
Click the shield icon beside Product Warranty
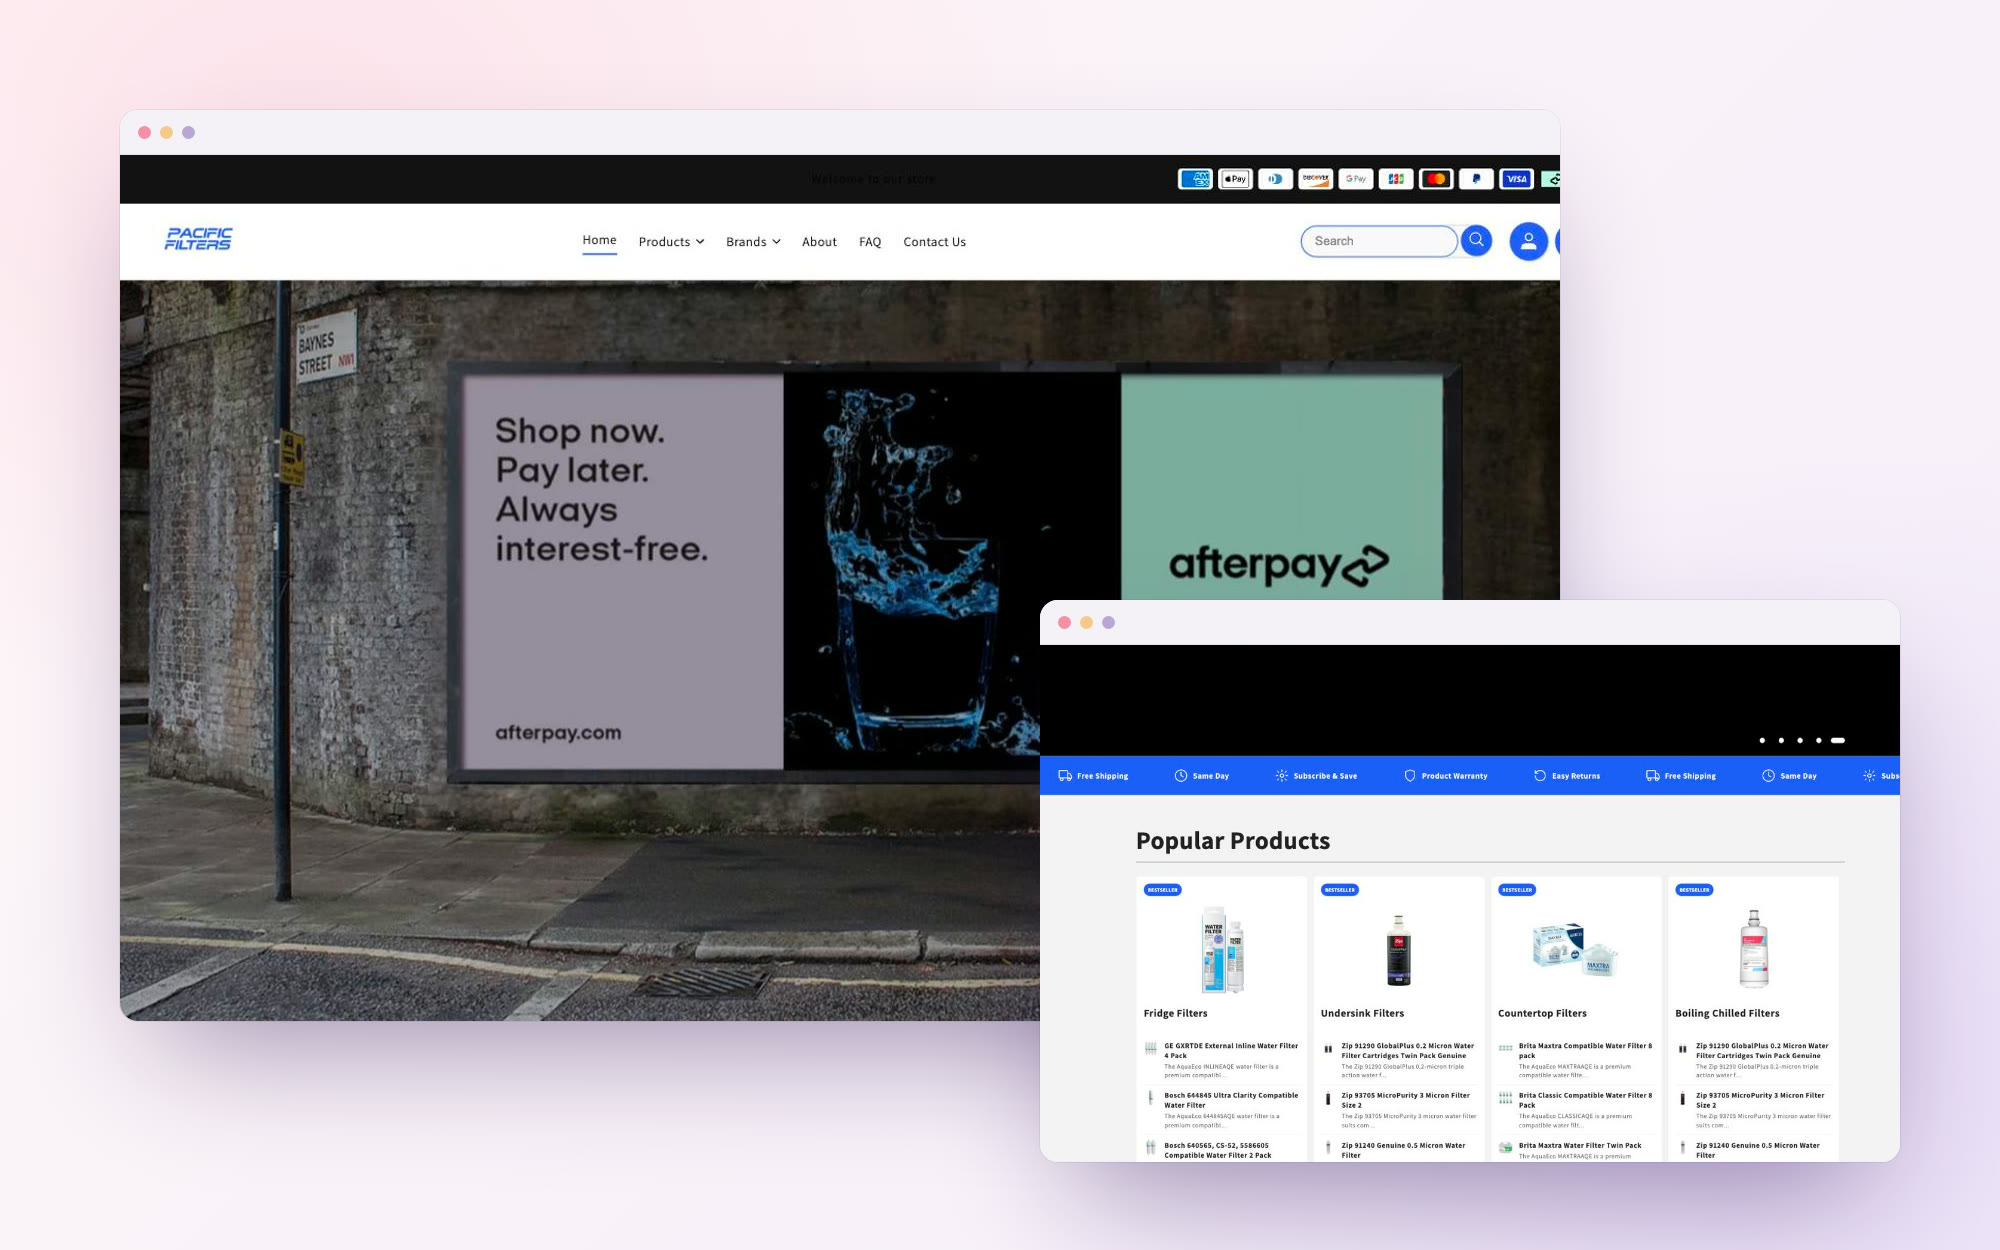[x=1410, y=776]
